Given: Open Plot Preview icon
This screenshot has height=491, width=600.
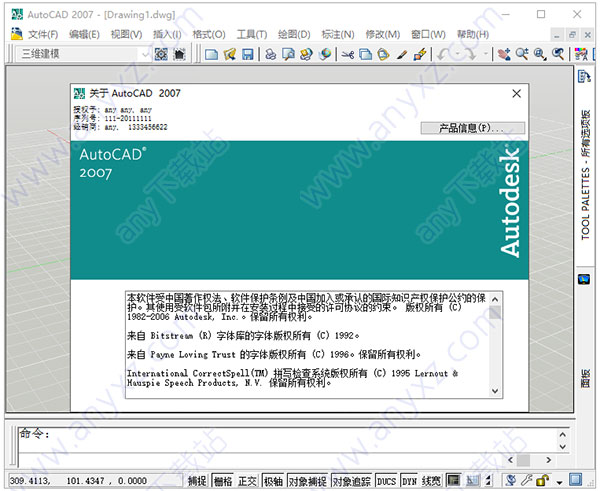Looking at the screenshot, I should pyautogui.click(x=288, y=54).
